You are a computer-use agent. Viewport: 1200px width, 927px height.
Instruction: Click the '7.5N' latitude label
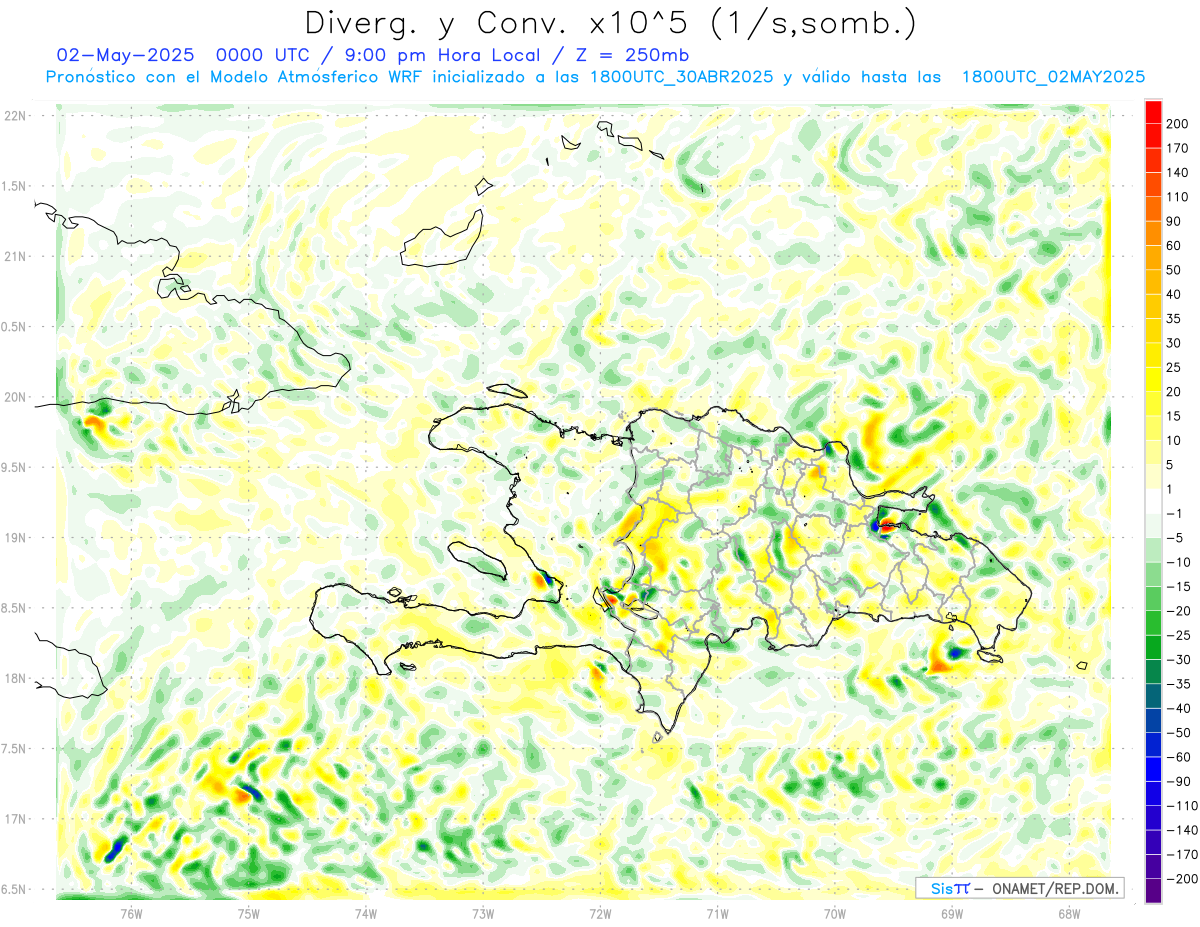tap(13, 748)
